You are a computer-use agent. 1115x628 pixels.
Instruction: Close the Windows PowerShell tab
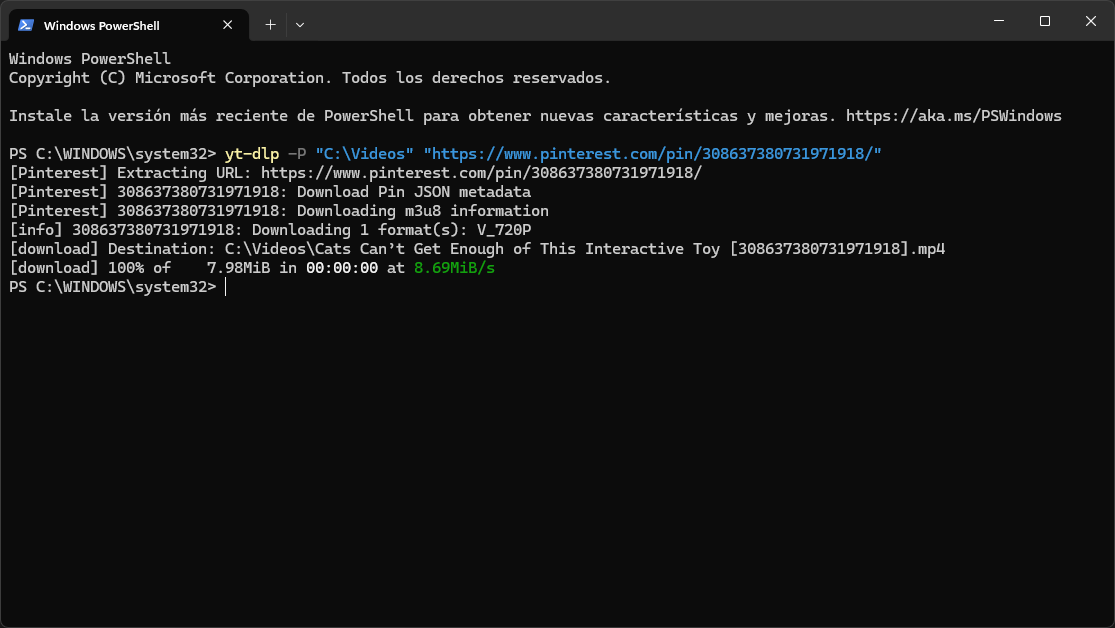click(x=228, y=25)
